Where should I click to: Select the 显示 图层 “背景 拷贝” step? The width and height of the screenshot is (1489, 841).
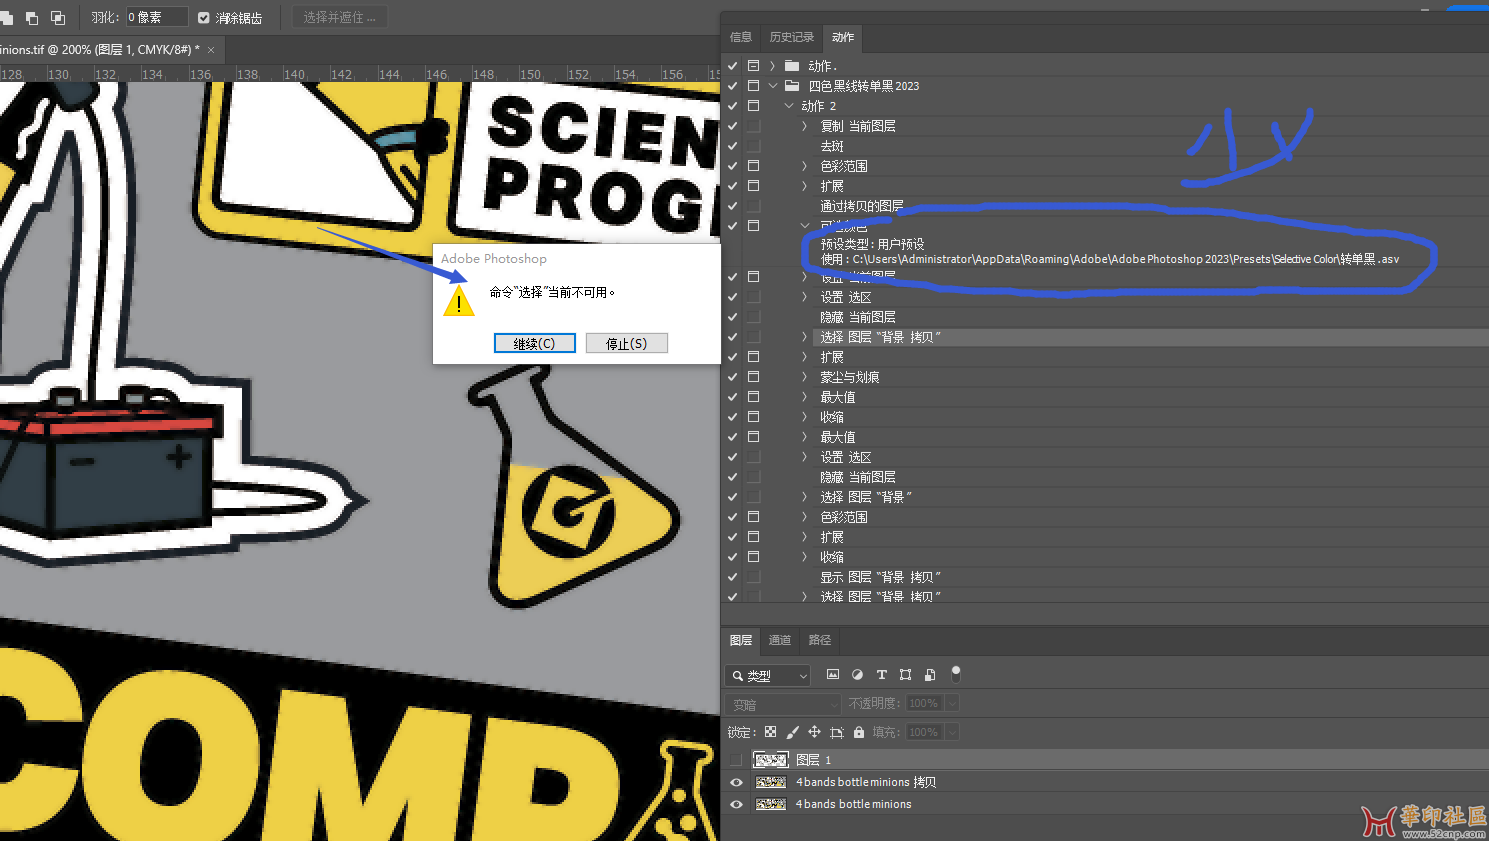[x=881, y=577]
